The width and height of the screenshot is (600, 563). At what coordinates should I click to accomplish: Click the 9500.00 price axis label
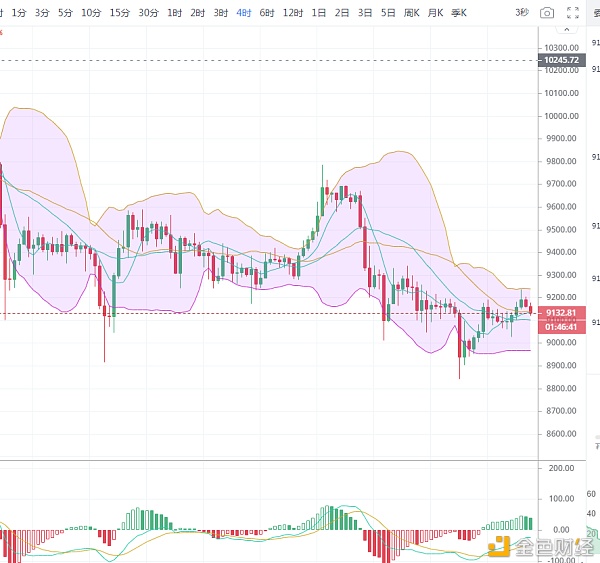561,230
